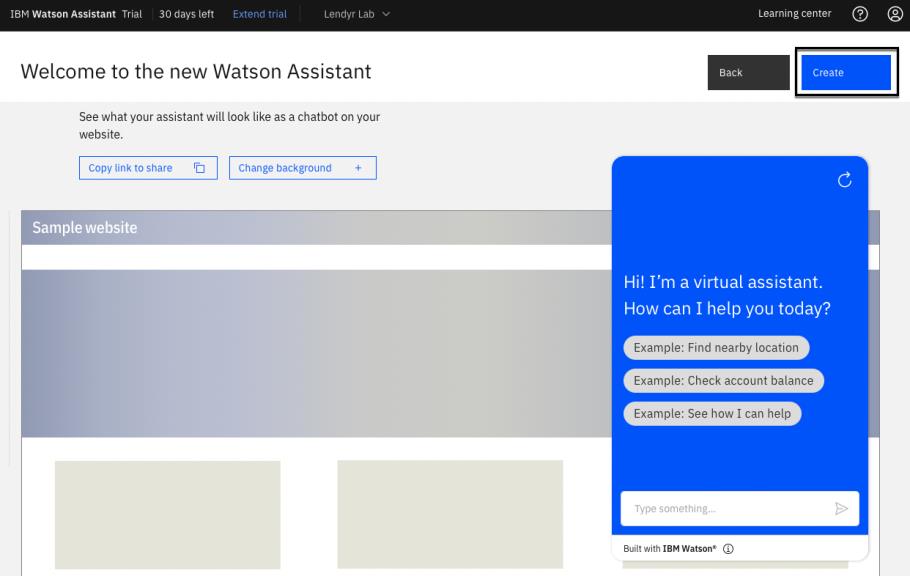Viewport: 910px width, 576px height.
Task: Click Hi! I'm a virtual assistant greeting
Action: [x=727, y=295]
